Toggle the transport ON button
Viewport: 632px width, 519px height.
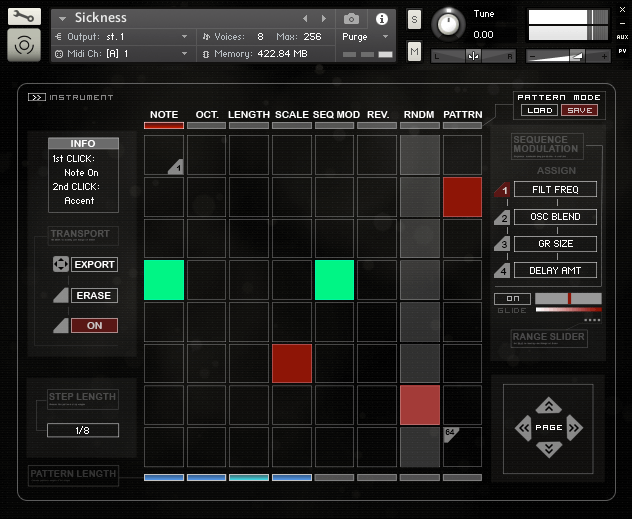pyautogui.click(x=94, y=325)
